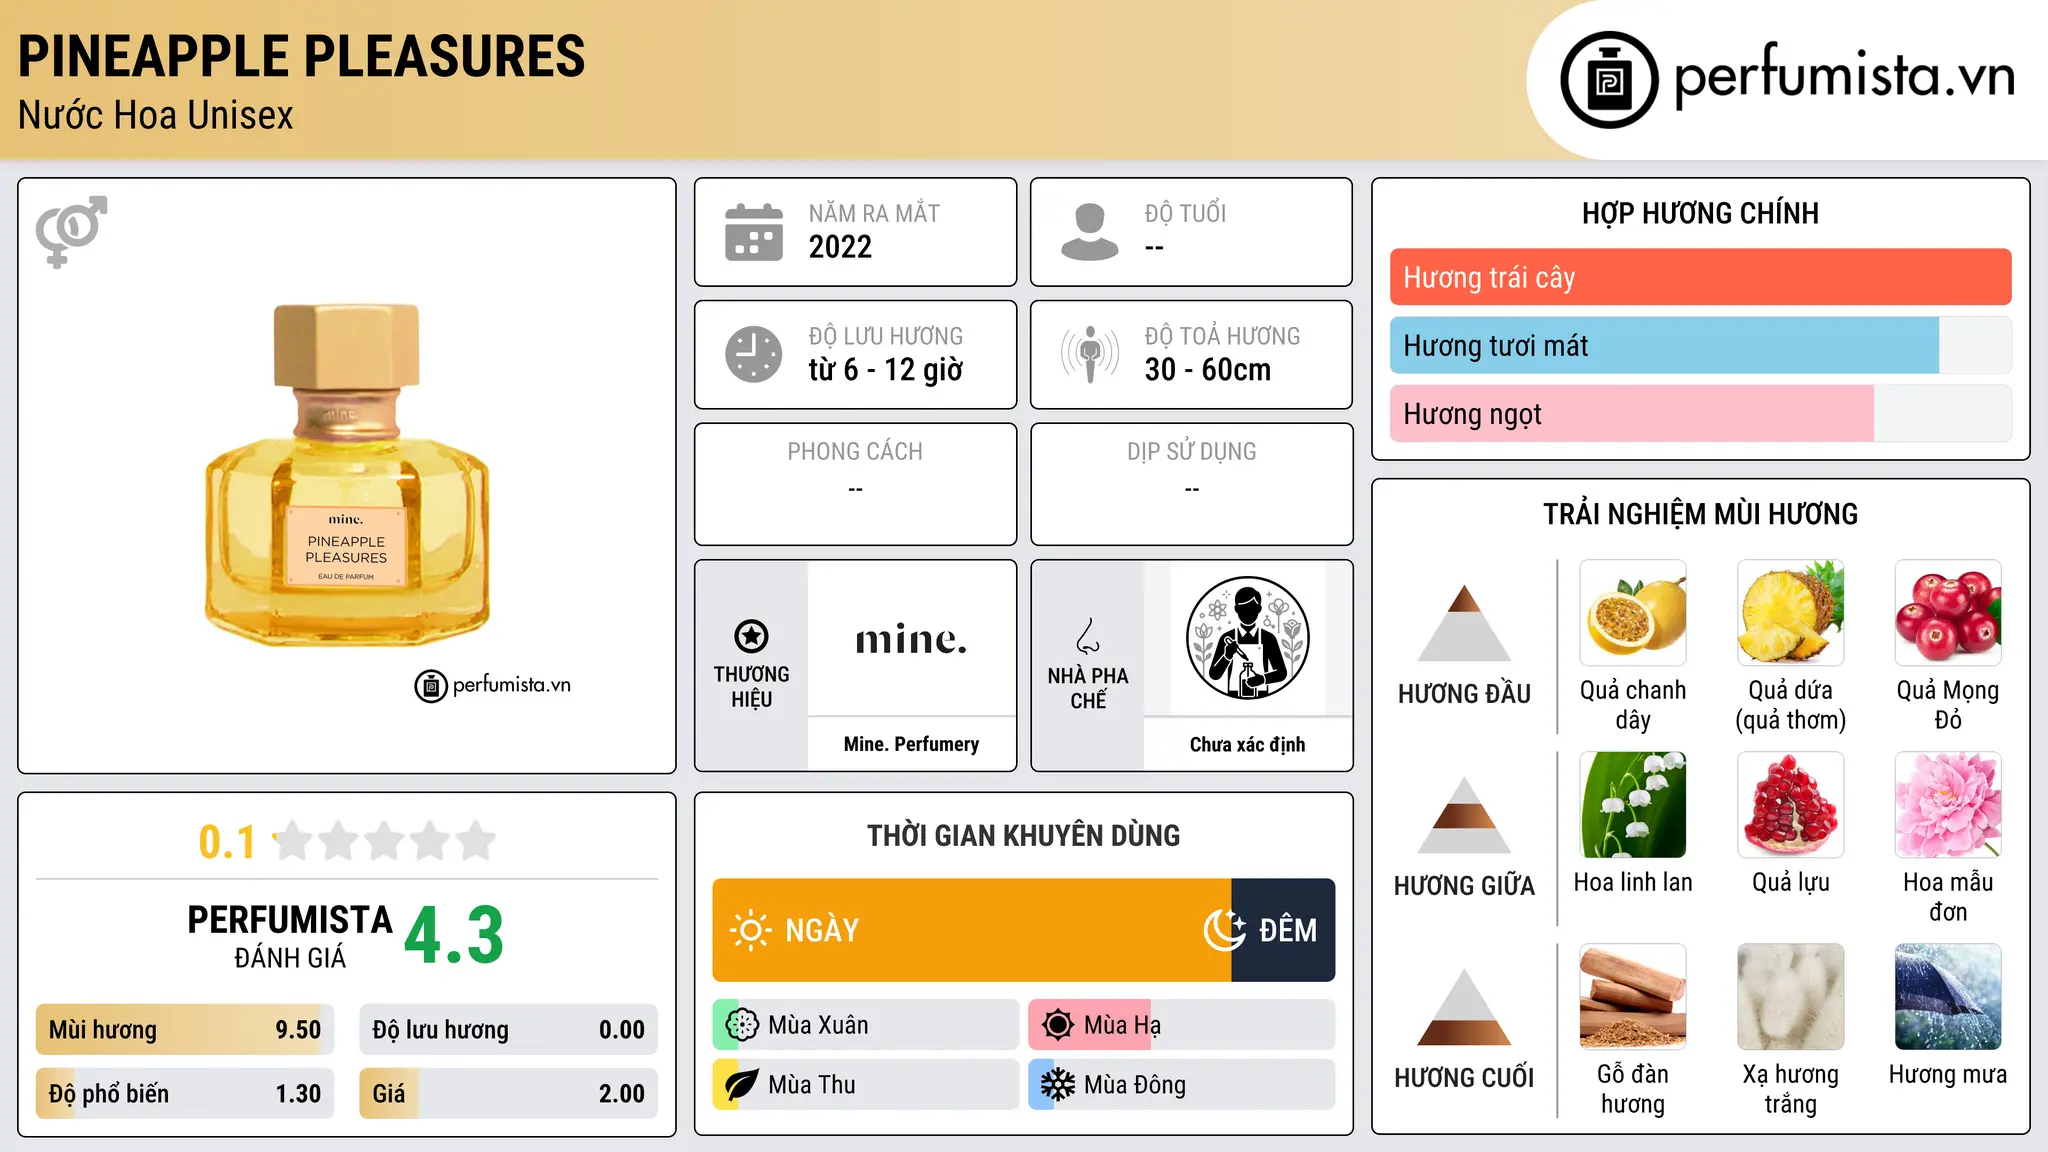Click the Mùi hương 9.50 score bar
The width and height of the screenshot is (2048, 1152).
click(185, 1030)
